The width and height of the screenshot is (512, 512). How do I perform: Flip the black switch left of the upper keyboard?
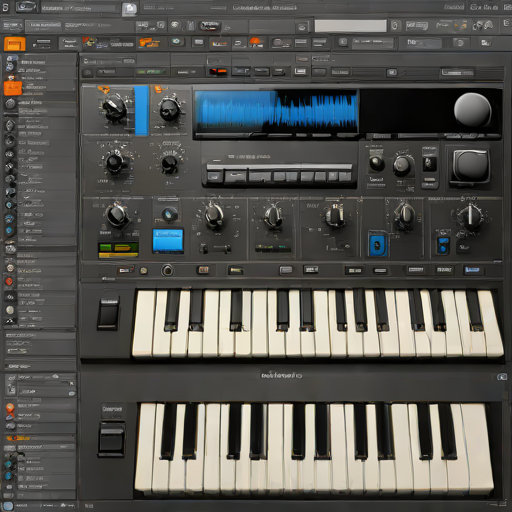click(108, 314)
